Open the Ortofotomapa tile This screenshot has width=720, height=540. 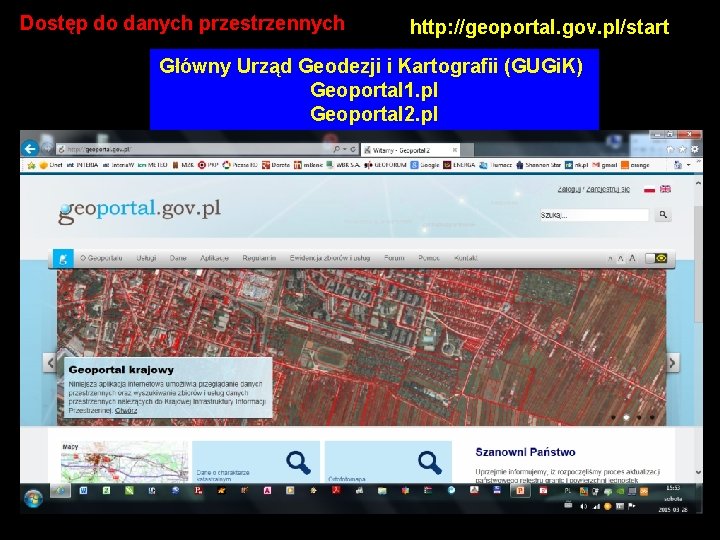[388, 461]
